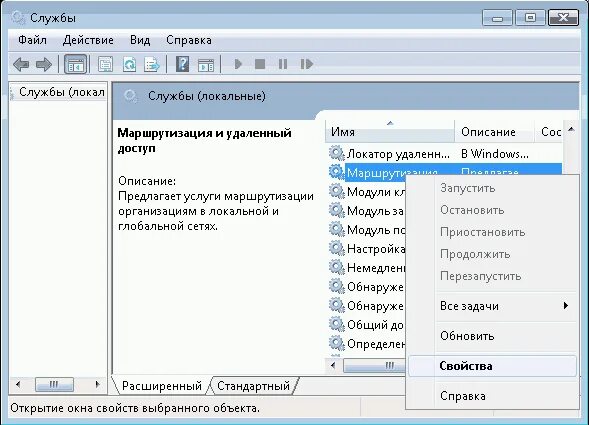589x425 pixels.
Task: Click the Restart service icon in toolbar
Action: pos(307,64)
